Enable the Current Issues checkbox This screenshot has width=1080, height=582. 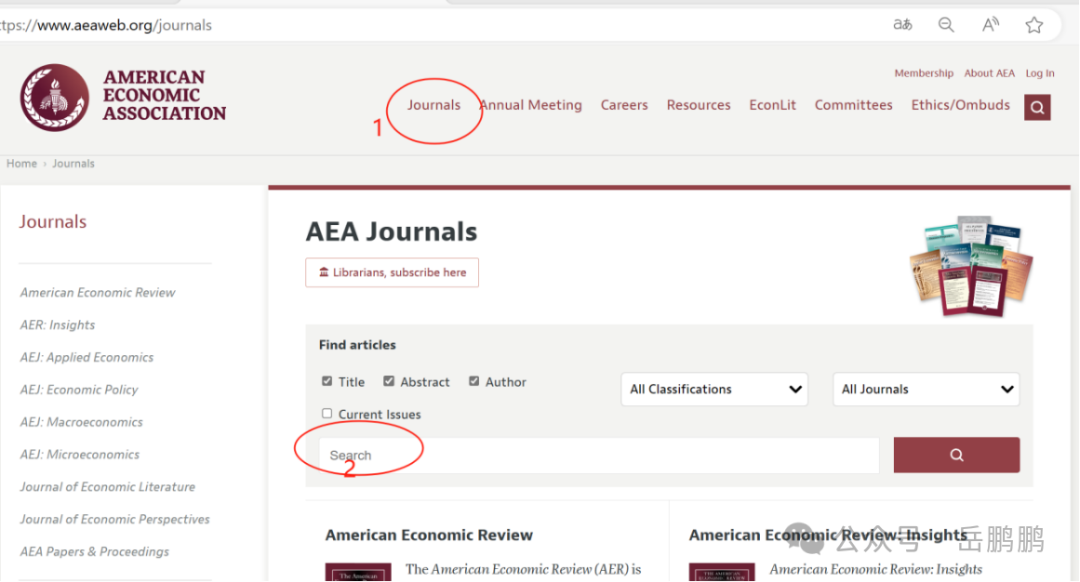tap(327, 413)
